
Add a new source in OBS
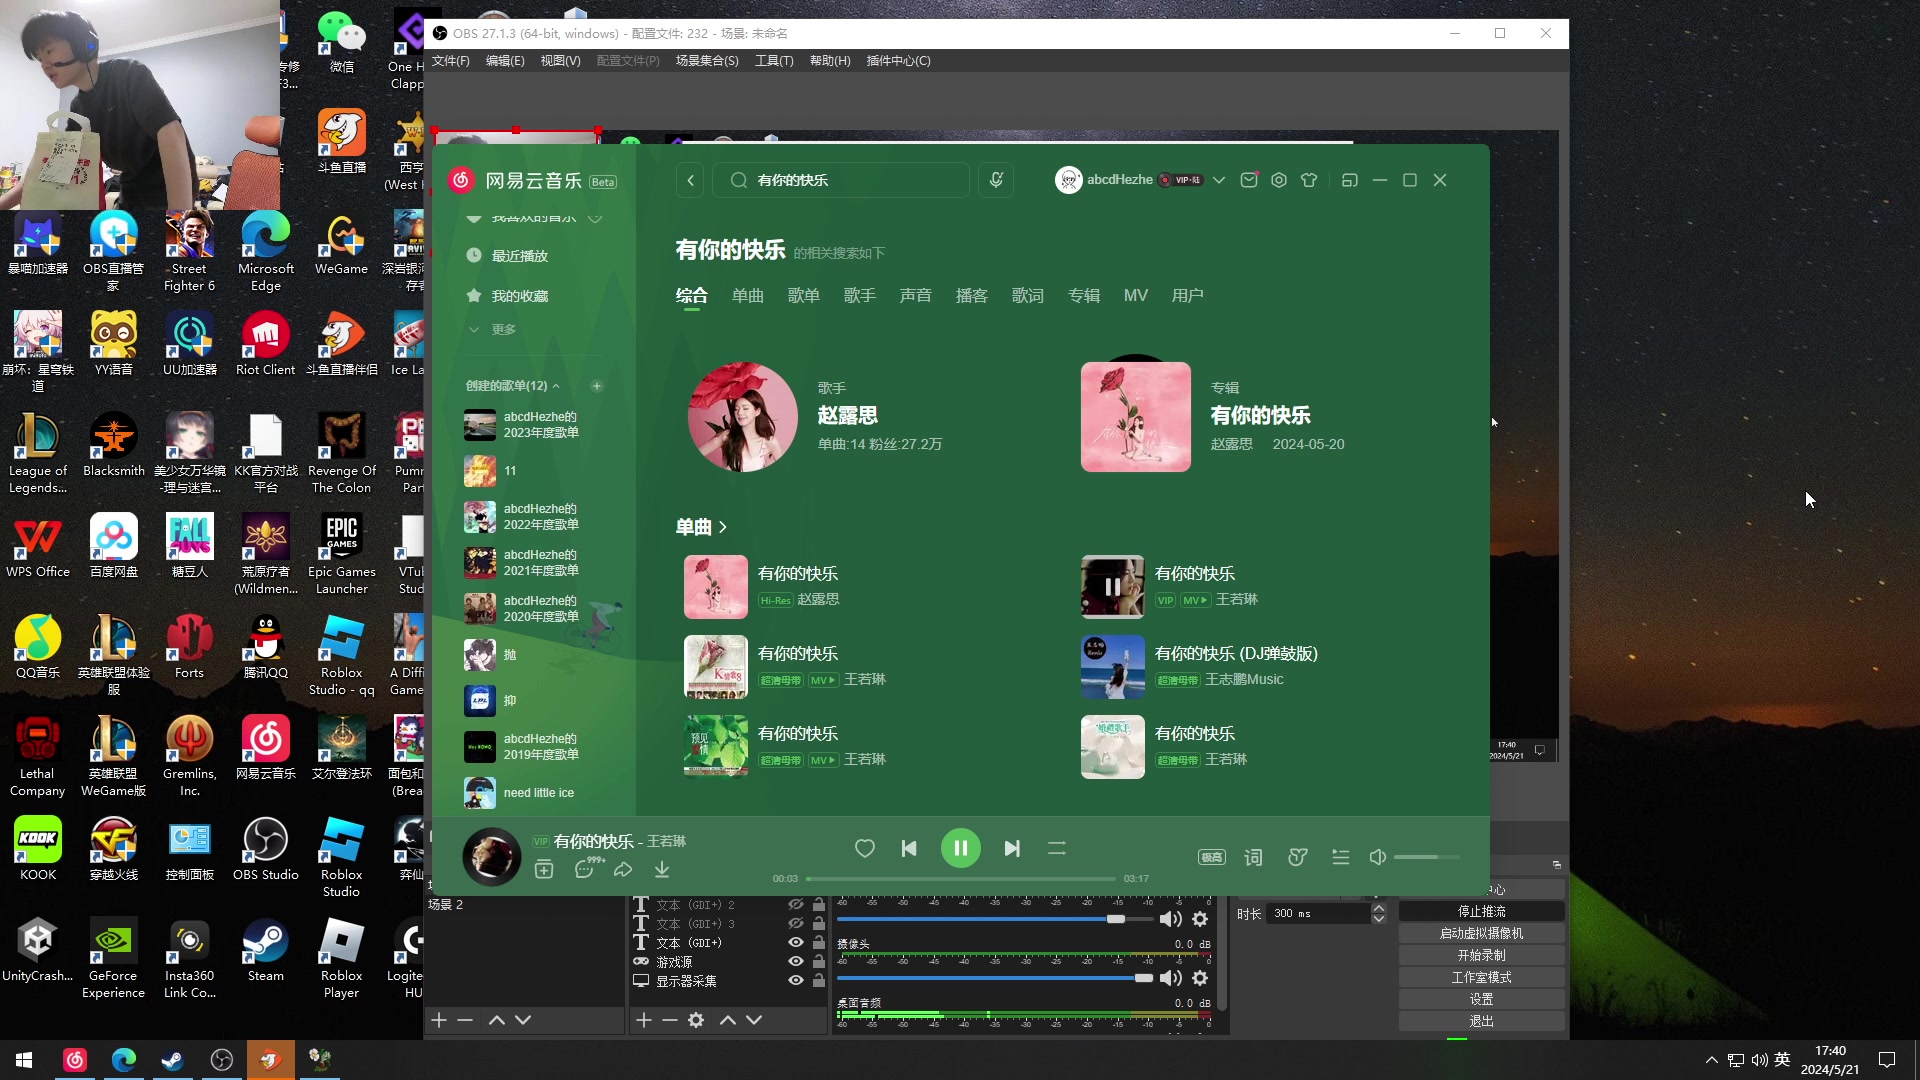pyautogui.click(x=644, y=1020)
